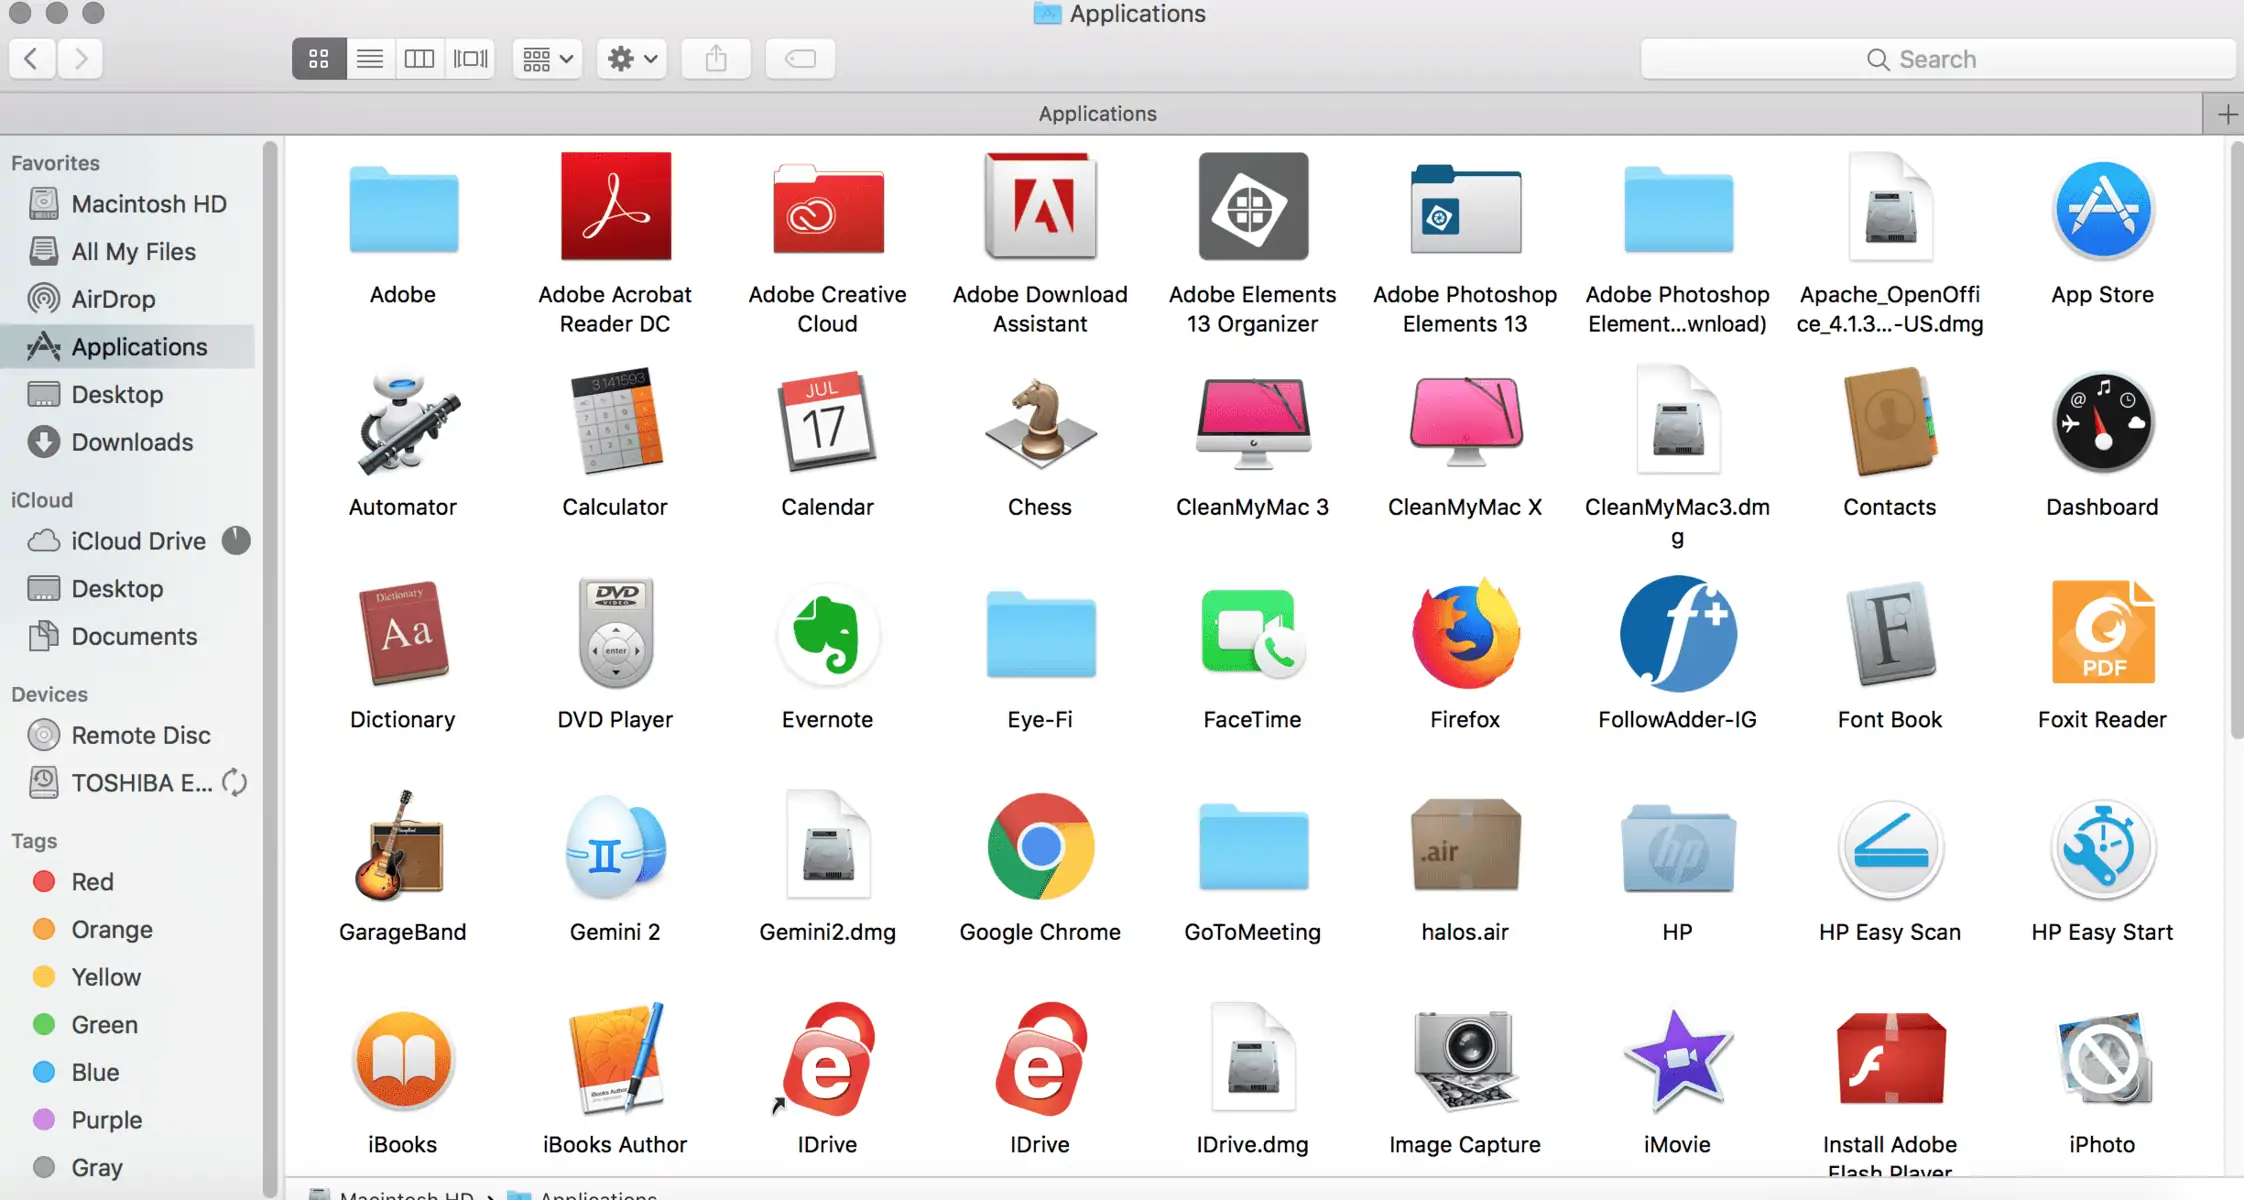2244x1200 pixels.
Task: Select Applications in sidebar Favorites
Action: [128, 347]
